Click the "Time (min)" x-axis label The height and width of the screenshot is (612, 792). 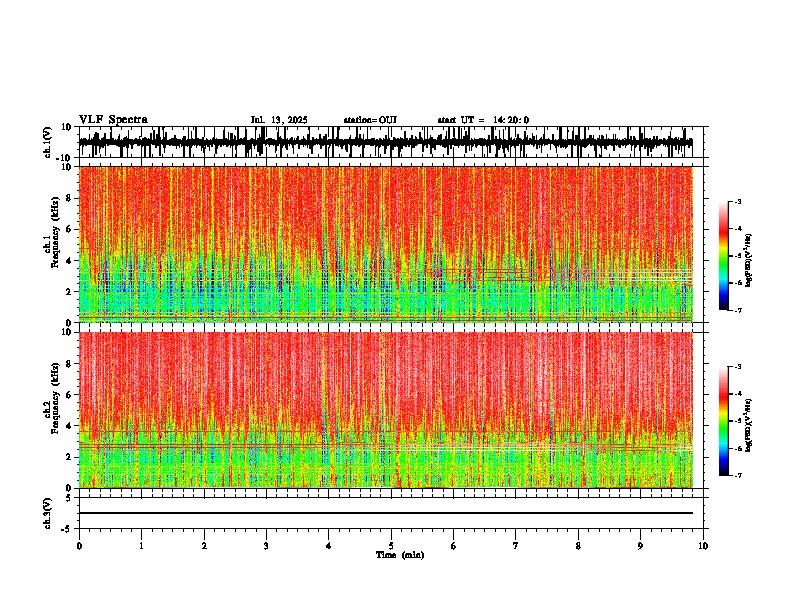400,555
